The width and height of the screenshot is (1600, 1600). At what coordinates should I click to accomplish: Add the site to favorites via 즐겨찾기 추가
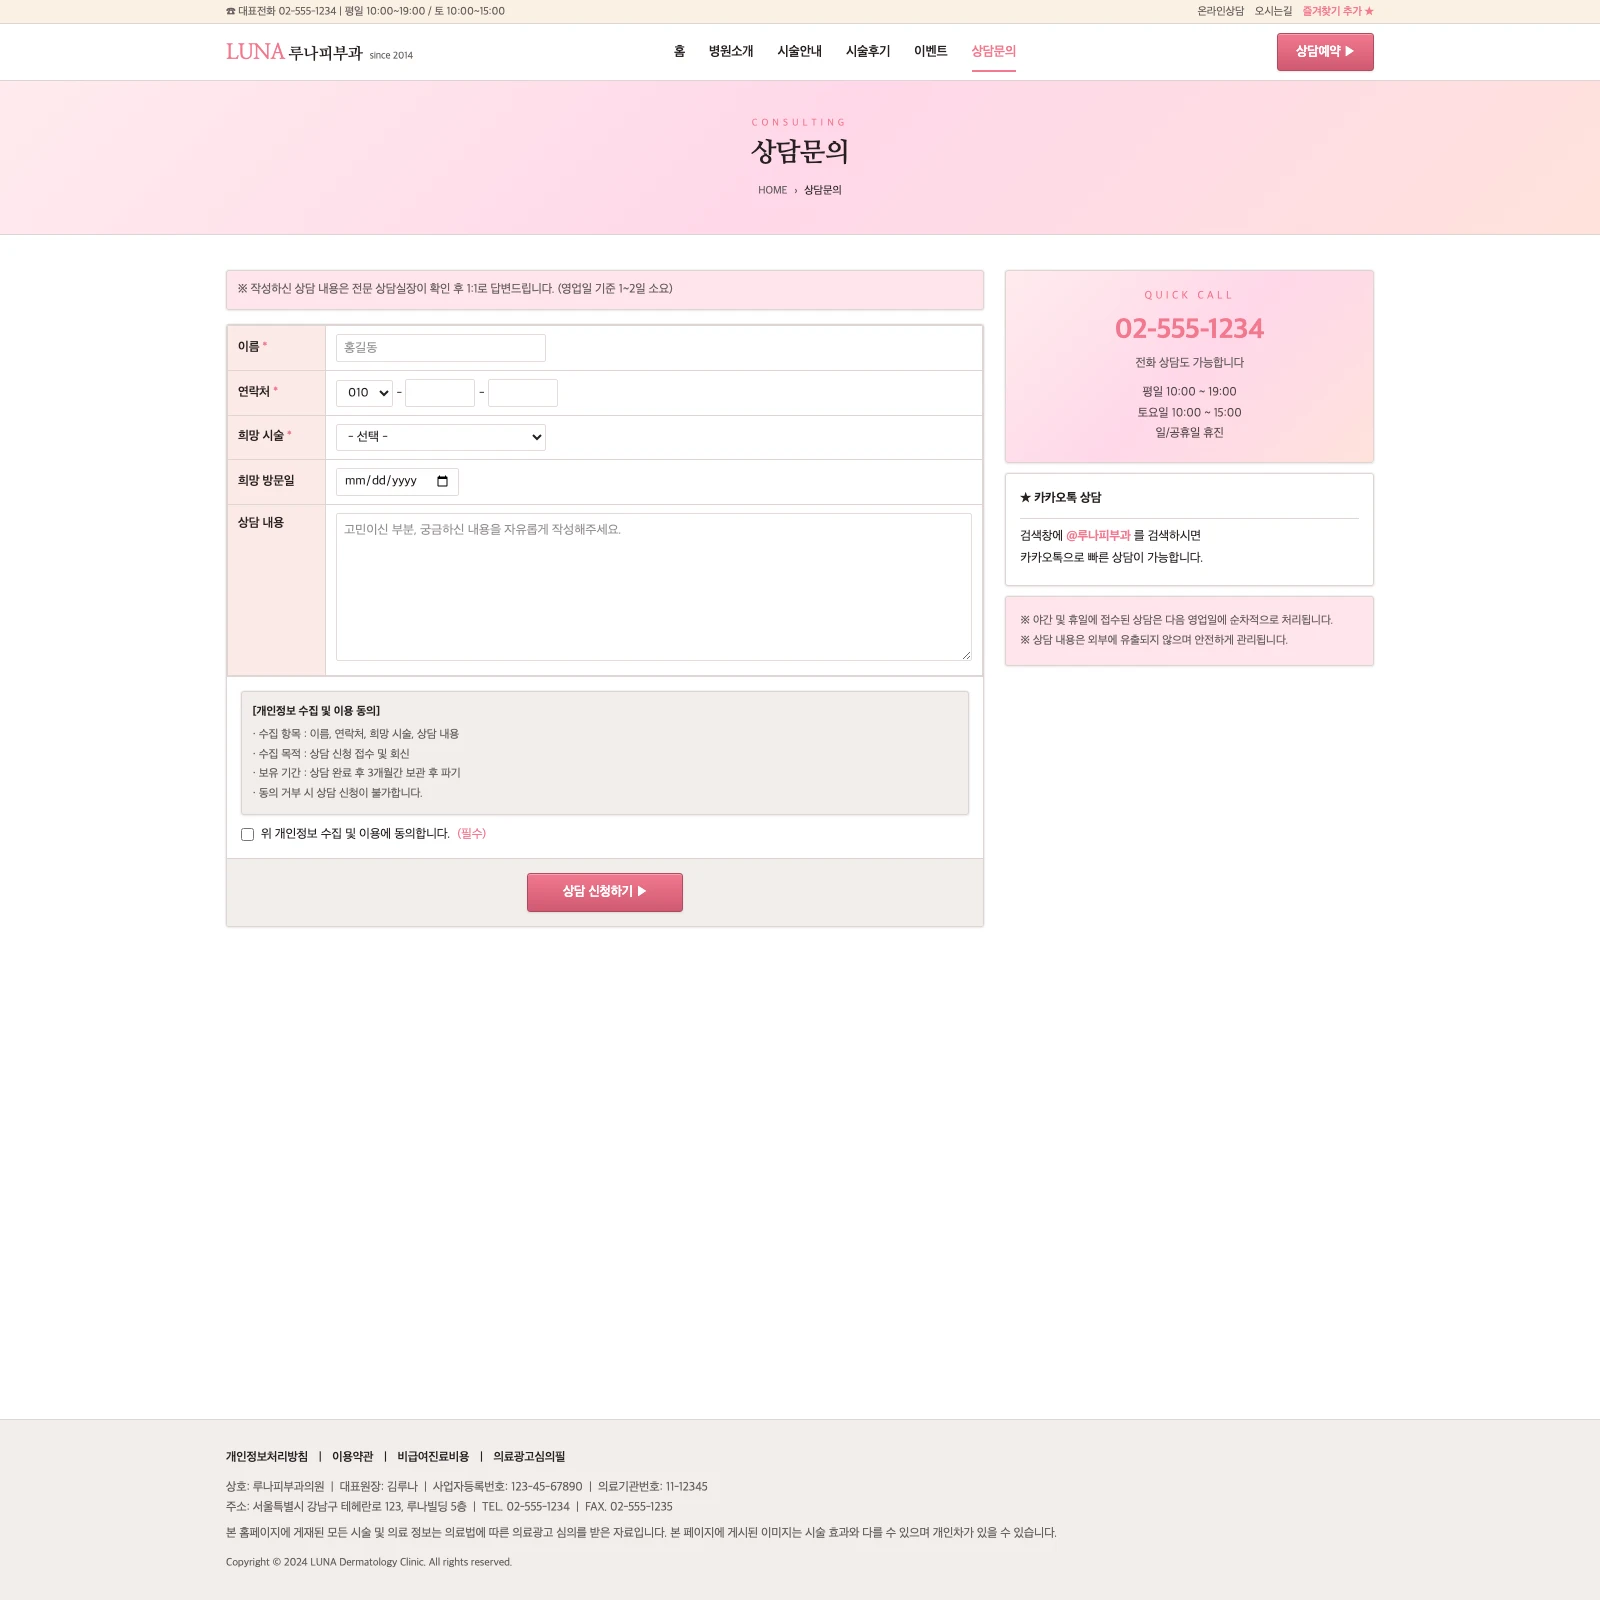tap(1337, 11)
